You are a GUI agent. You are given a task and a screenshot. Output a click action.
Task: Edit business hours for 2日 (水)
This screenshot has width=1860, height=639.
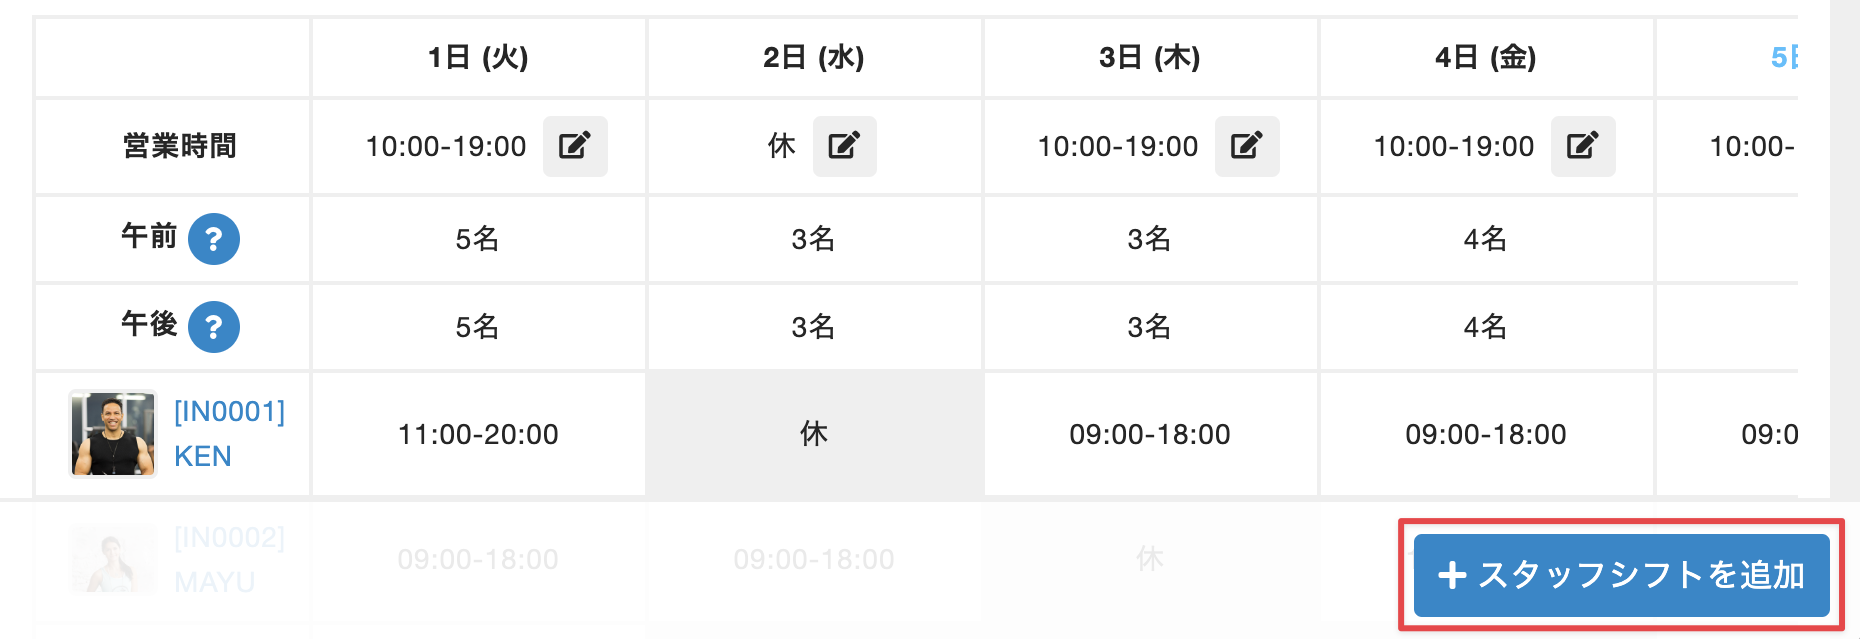coord(844,146)
